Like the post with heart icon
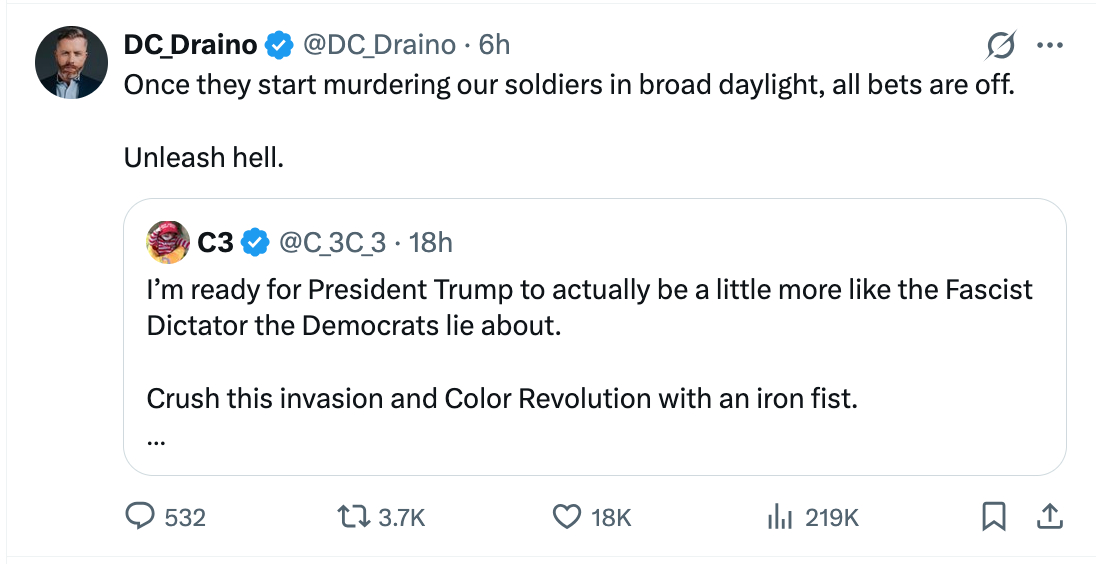This screenshot has height=564, width=1096. 567,516
